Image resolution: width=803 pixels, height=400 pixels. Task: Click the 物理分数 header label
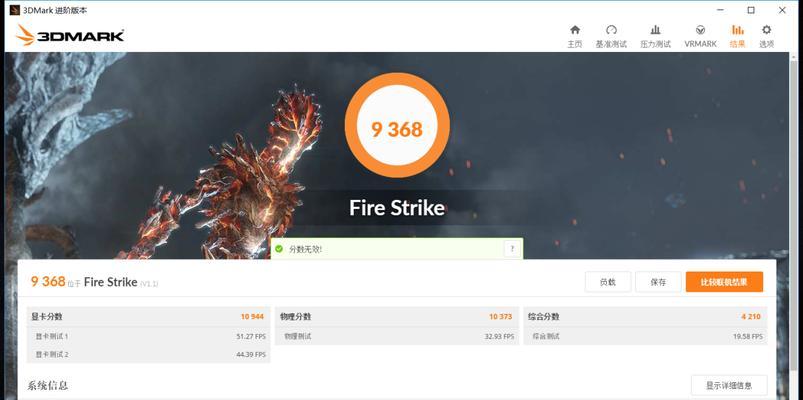295,317
